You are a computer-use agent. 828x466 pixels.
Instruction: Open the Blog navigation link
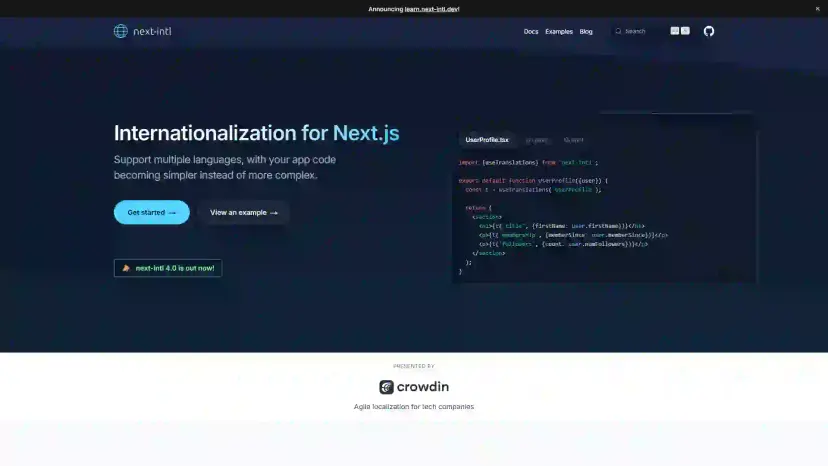[x=586, y=31]
